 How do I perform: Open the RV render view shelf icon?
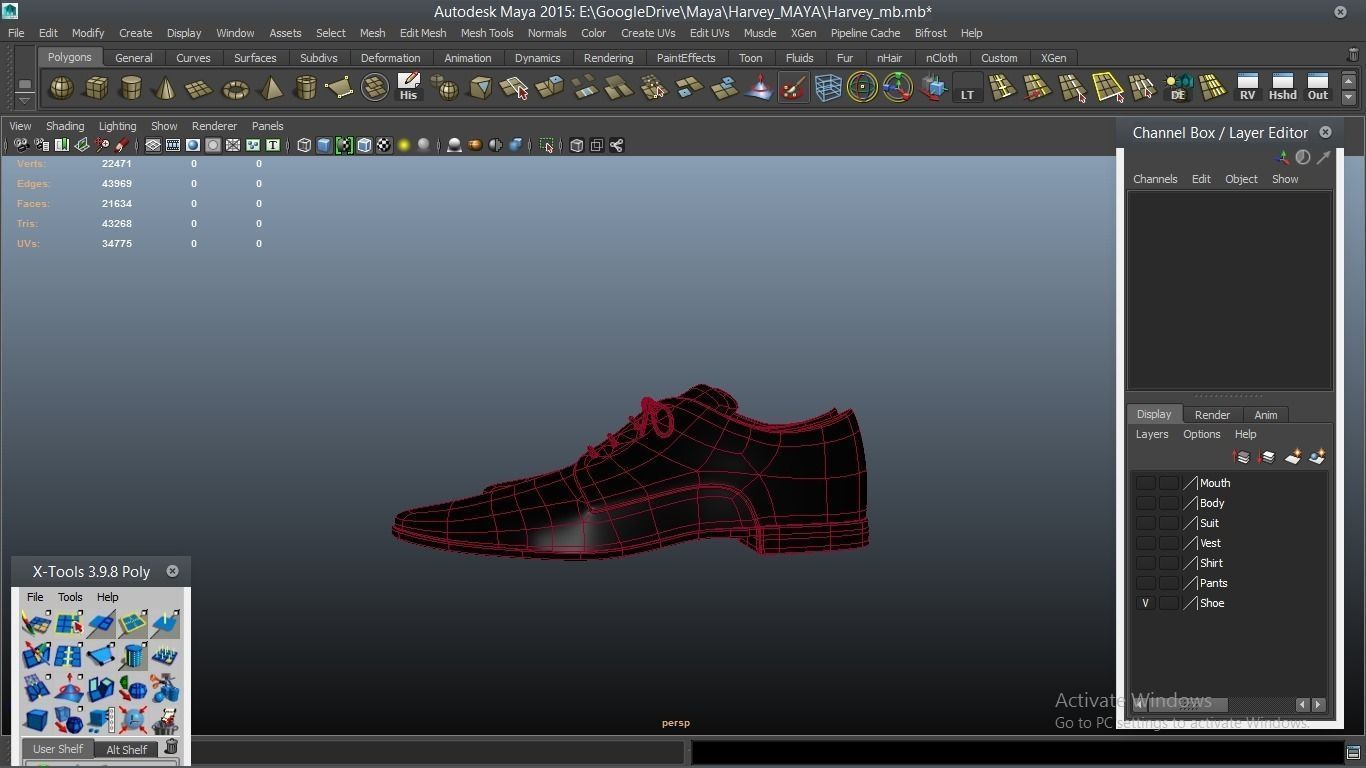1247,88
